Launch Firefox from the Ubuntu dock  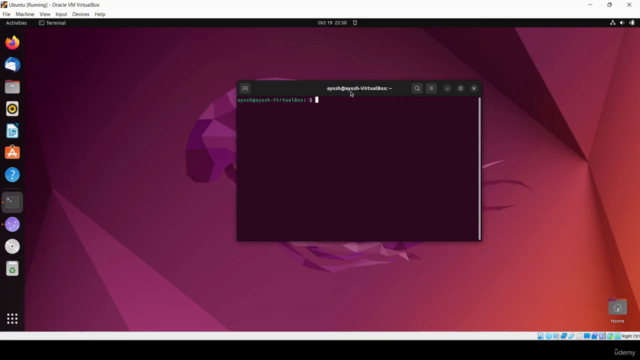coord(12,42)
